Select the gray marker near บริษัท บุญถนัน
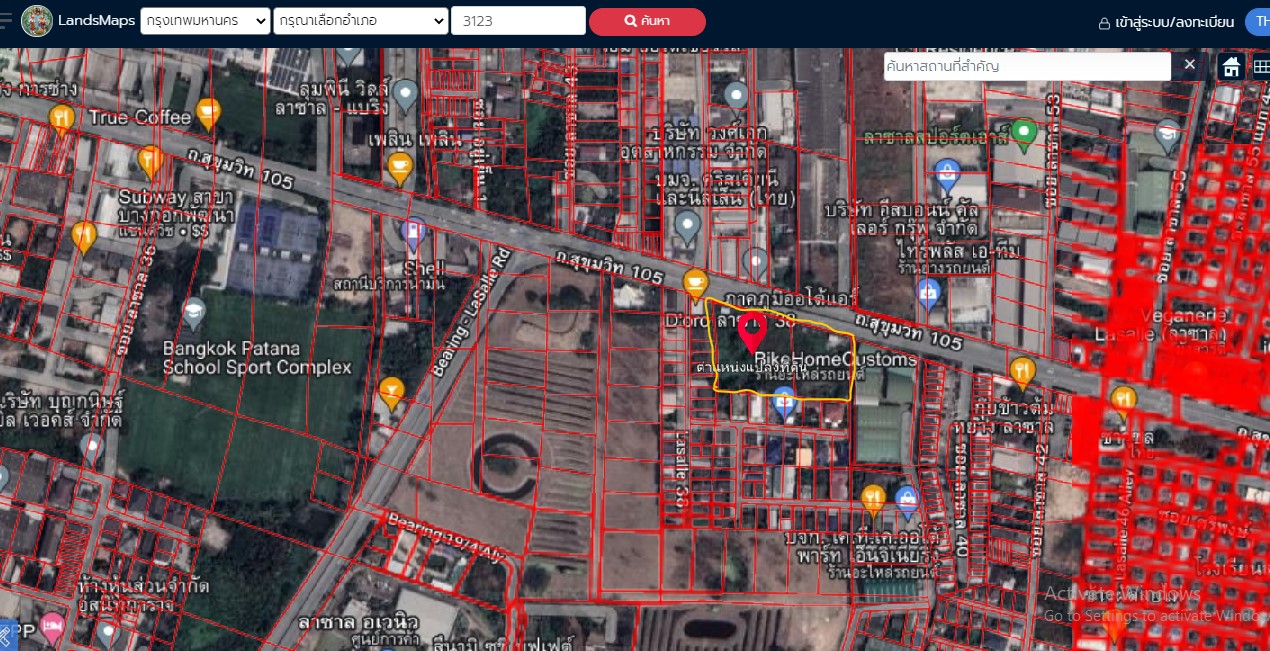Viewport: 1270px width, 651px height. (92, 449)
